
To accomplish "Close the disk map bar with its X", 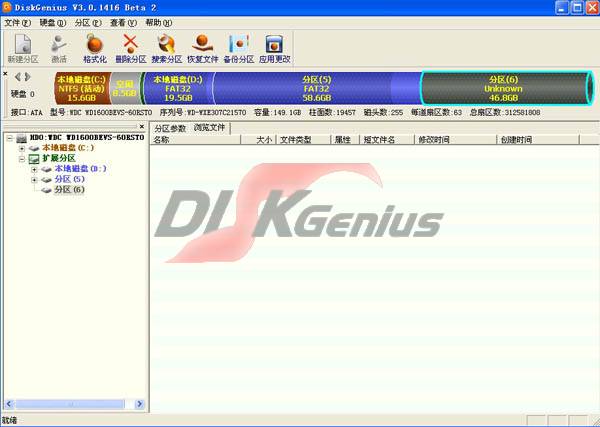I will click(x=5, y=73).
